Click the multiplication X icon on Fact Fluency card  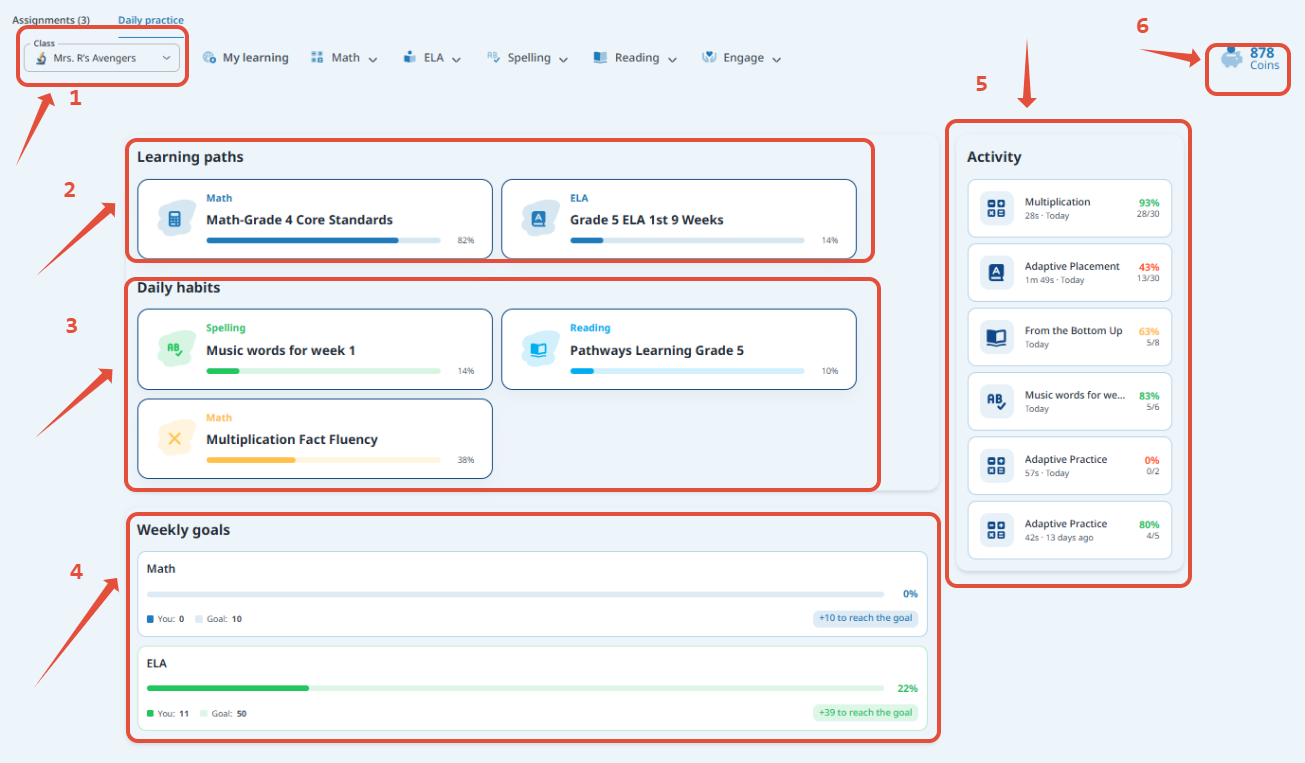175,438
